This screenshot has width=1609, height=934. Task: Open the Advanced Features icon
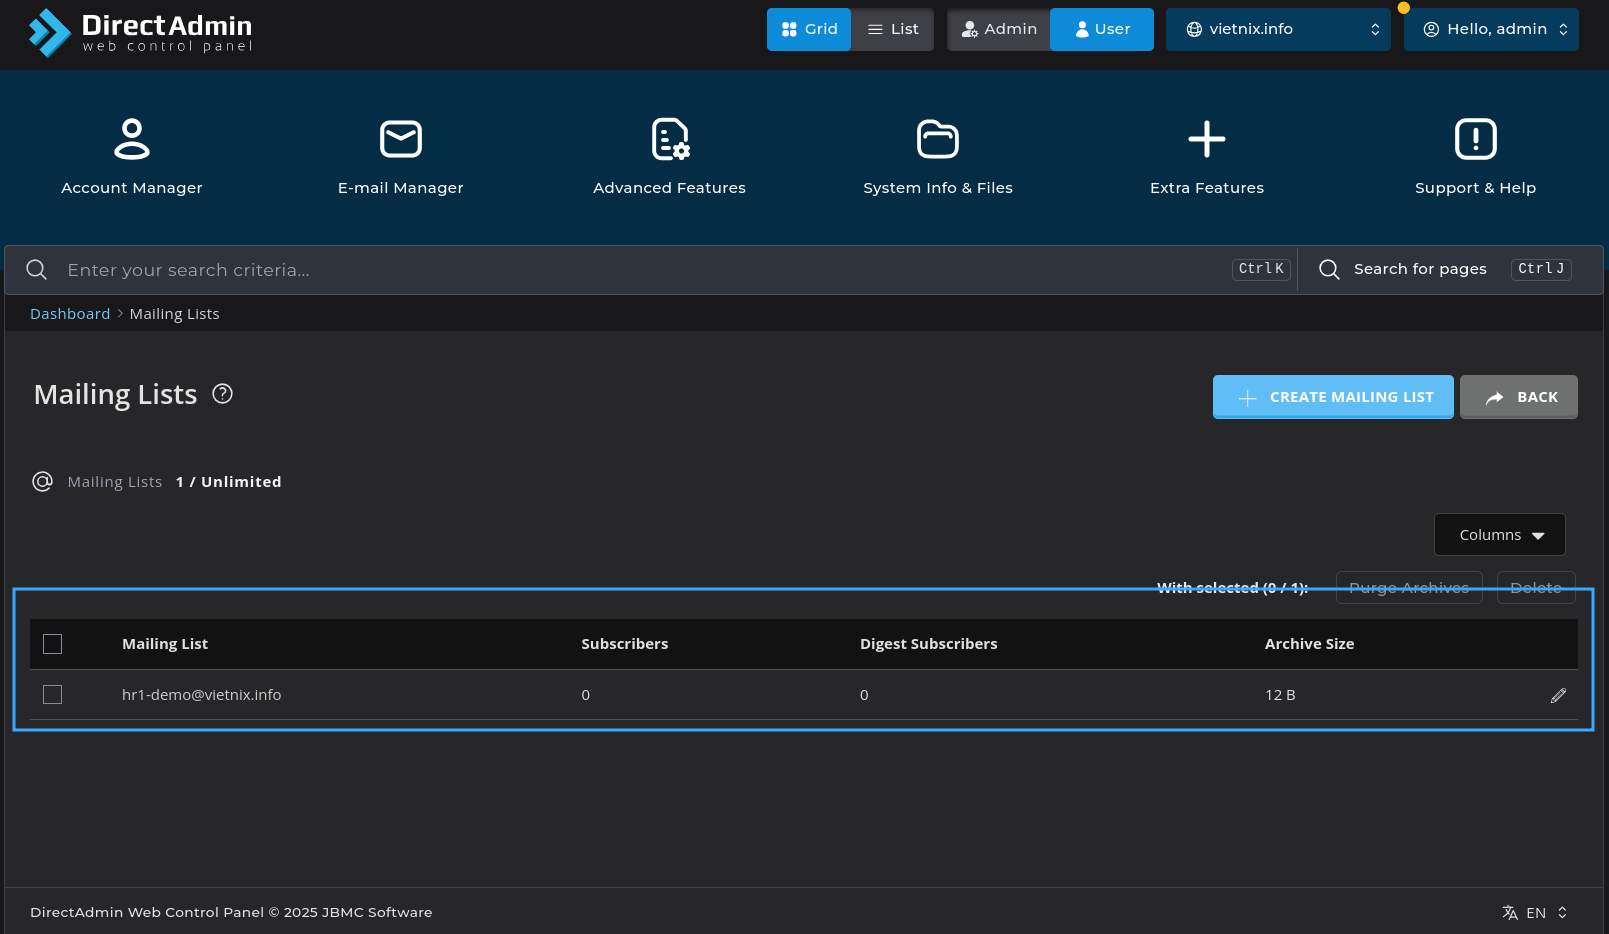(x=669, y=139)
